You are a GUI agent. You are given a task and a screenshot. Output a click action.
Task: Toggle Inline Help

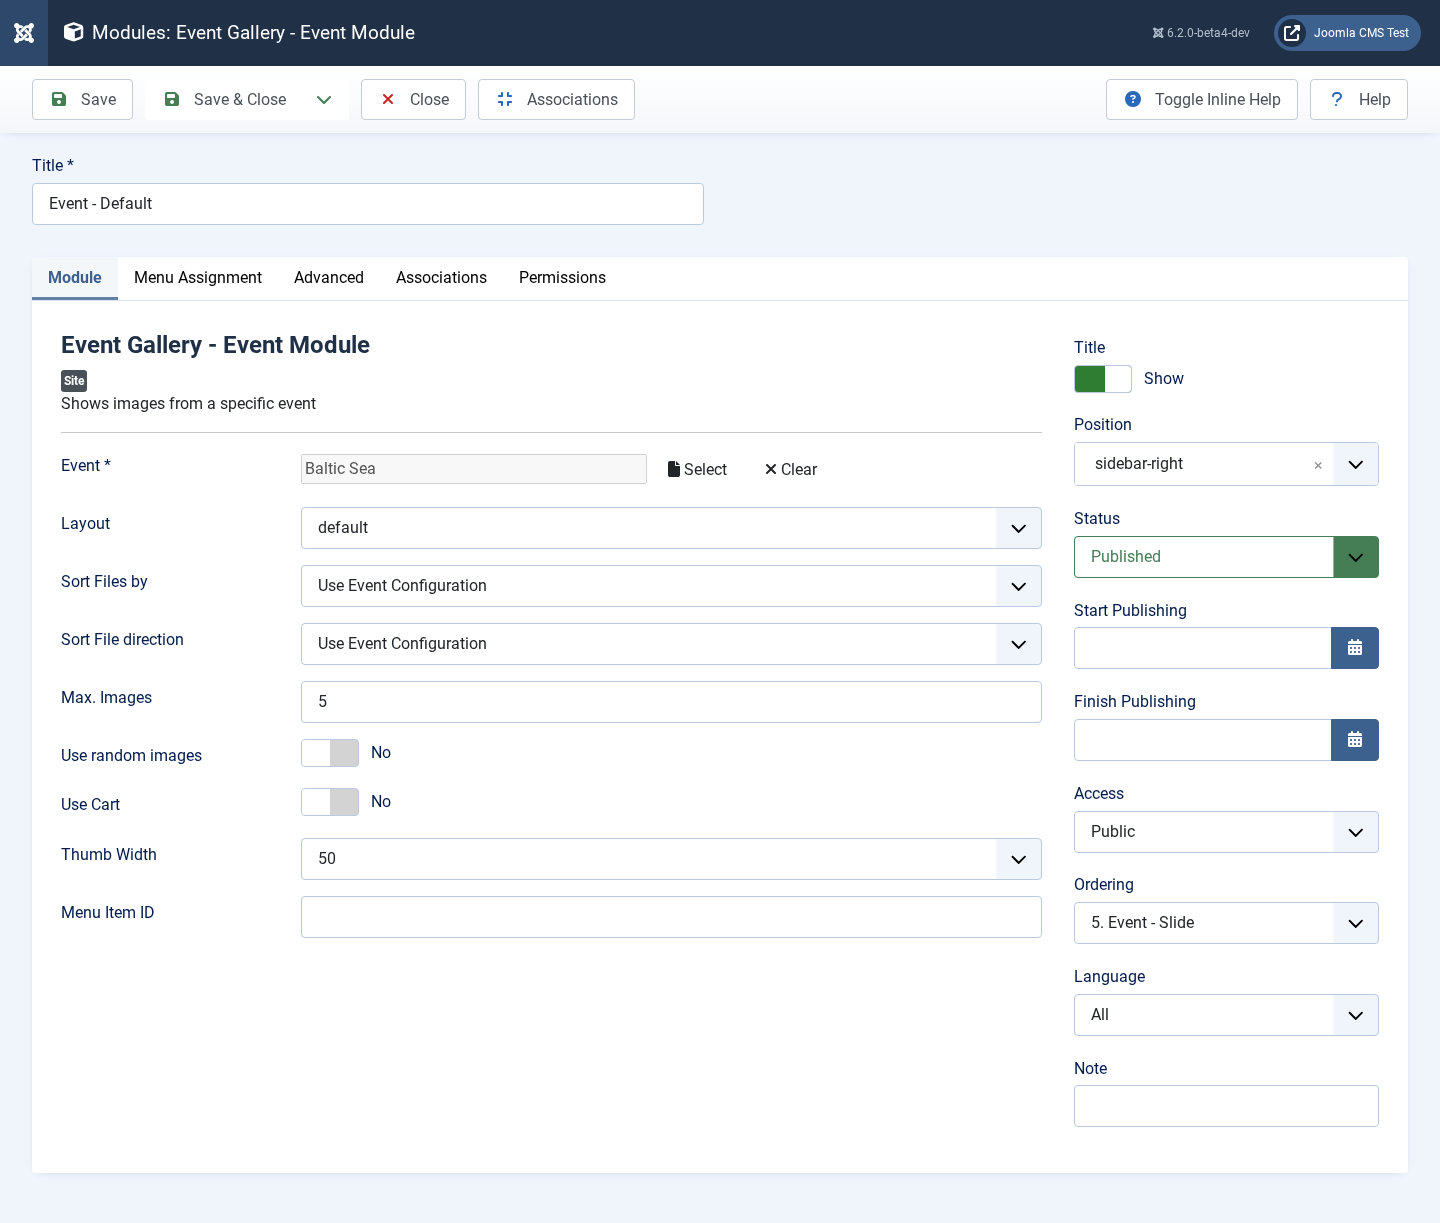tap(1202, 99)
